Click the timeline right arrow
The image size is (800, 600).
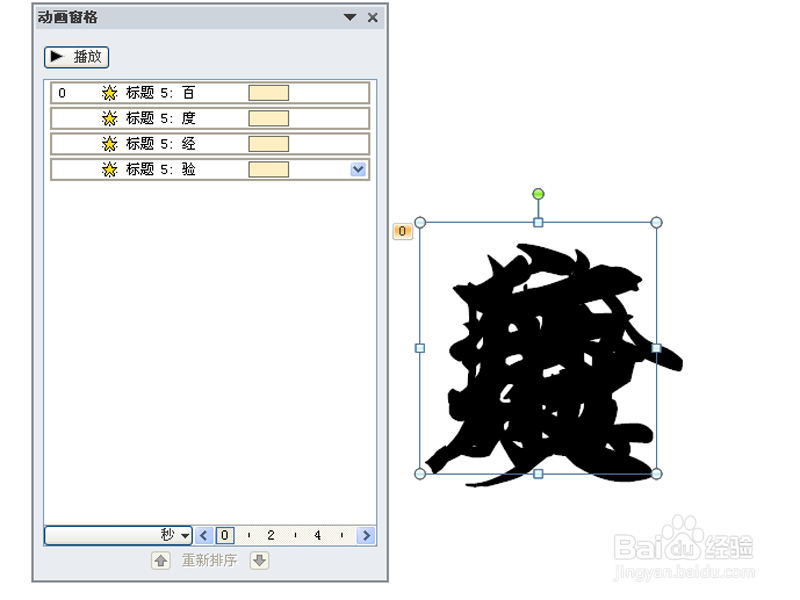tap(366, 535)
